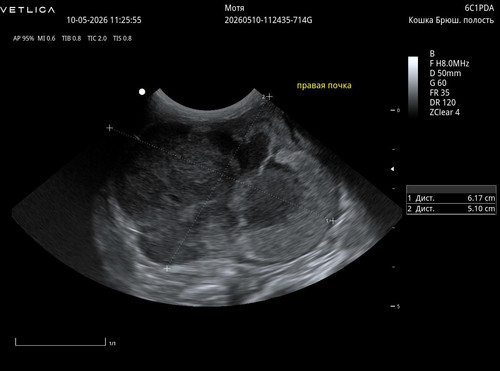
Task: Click the measurement results panel header
Action: [x=451, y=189]
